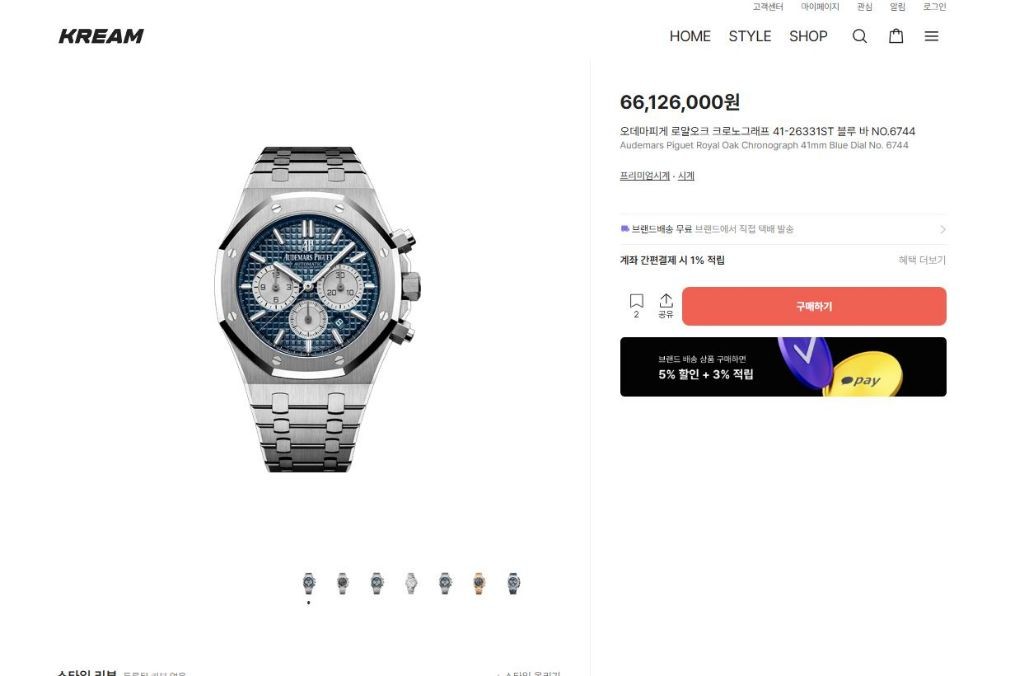Open the 고객센터 customer center link
Image resolution: width=1024 pixels, height=676 pixels.
click(767, 7)
